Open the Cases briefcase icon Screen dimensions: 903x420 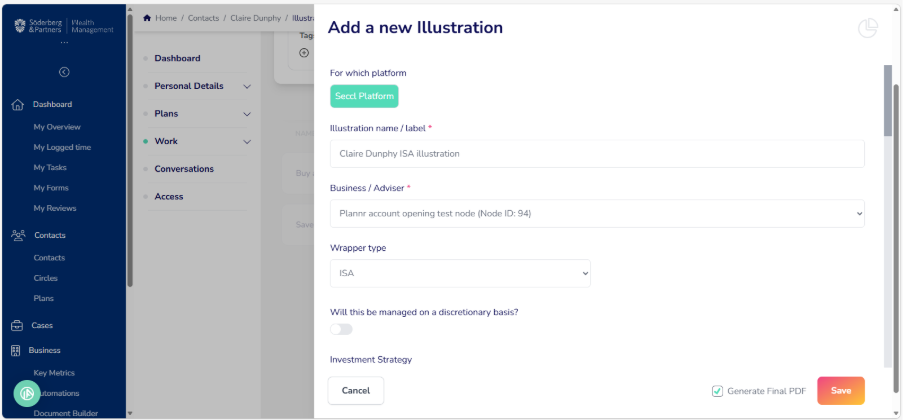[x=17, y=326]
